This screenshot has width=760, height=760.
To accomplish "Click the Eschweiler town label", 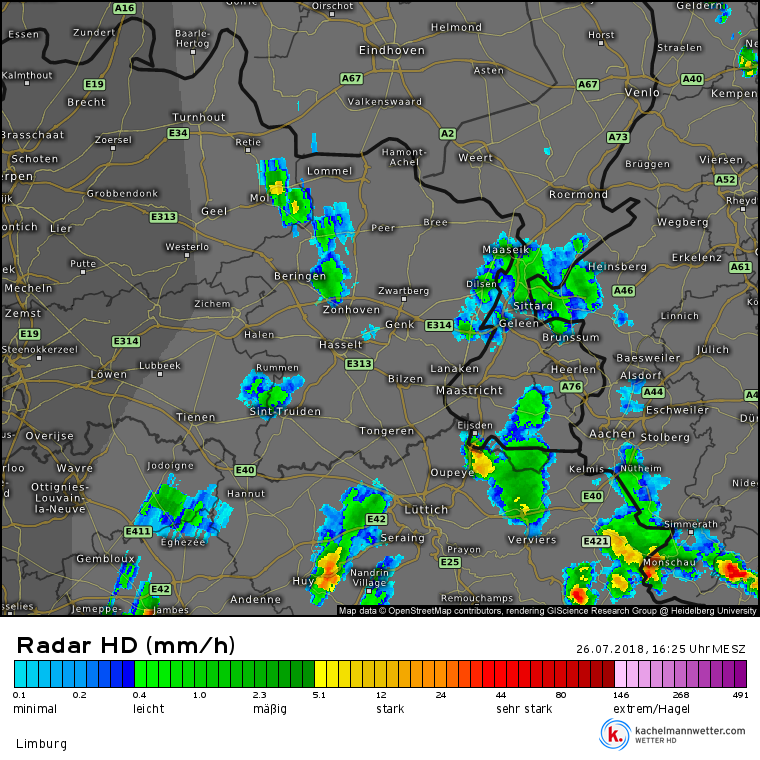I will click(677, 410).
